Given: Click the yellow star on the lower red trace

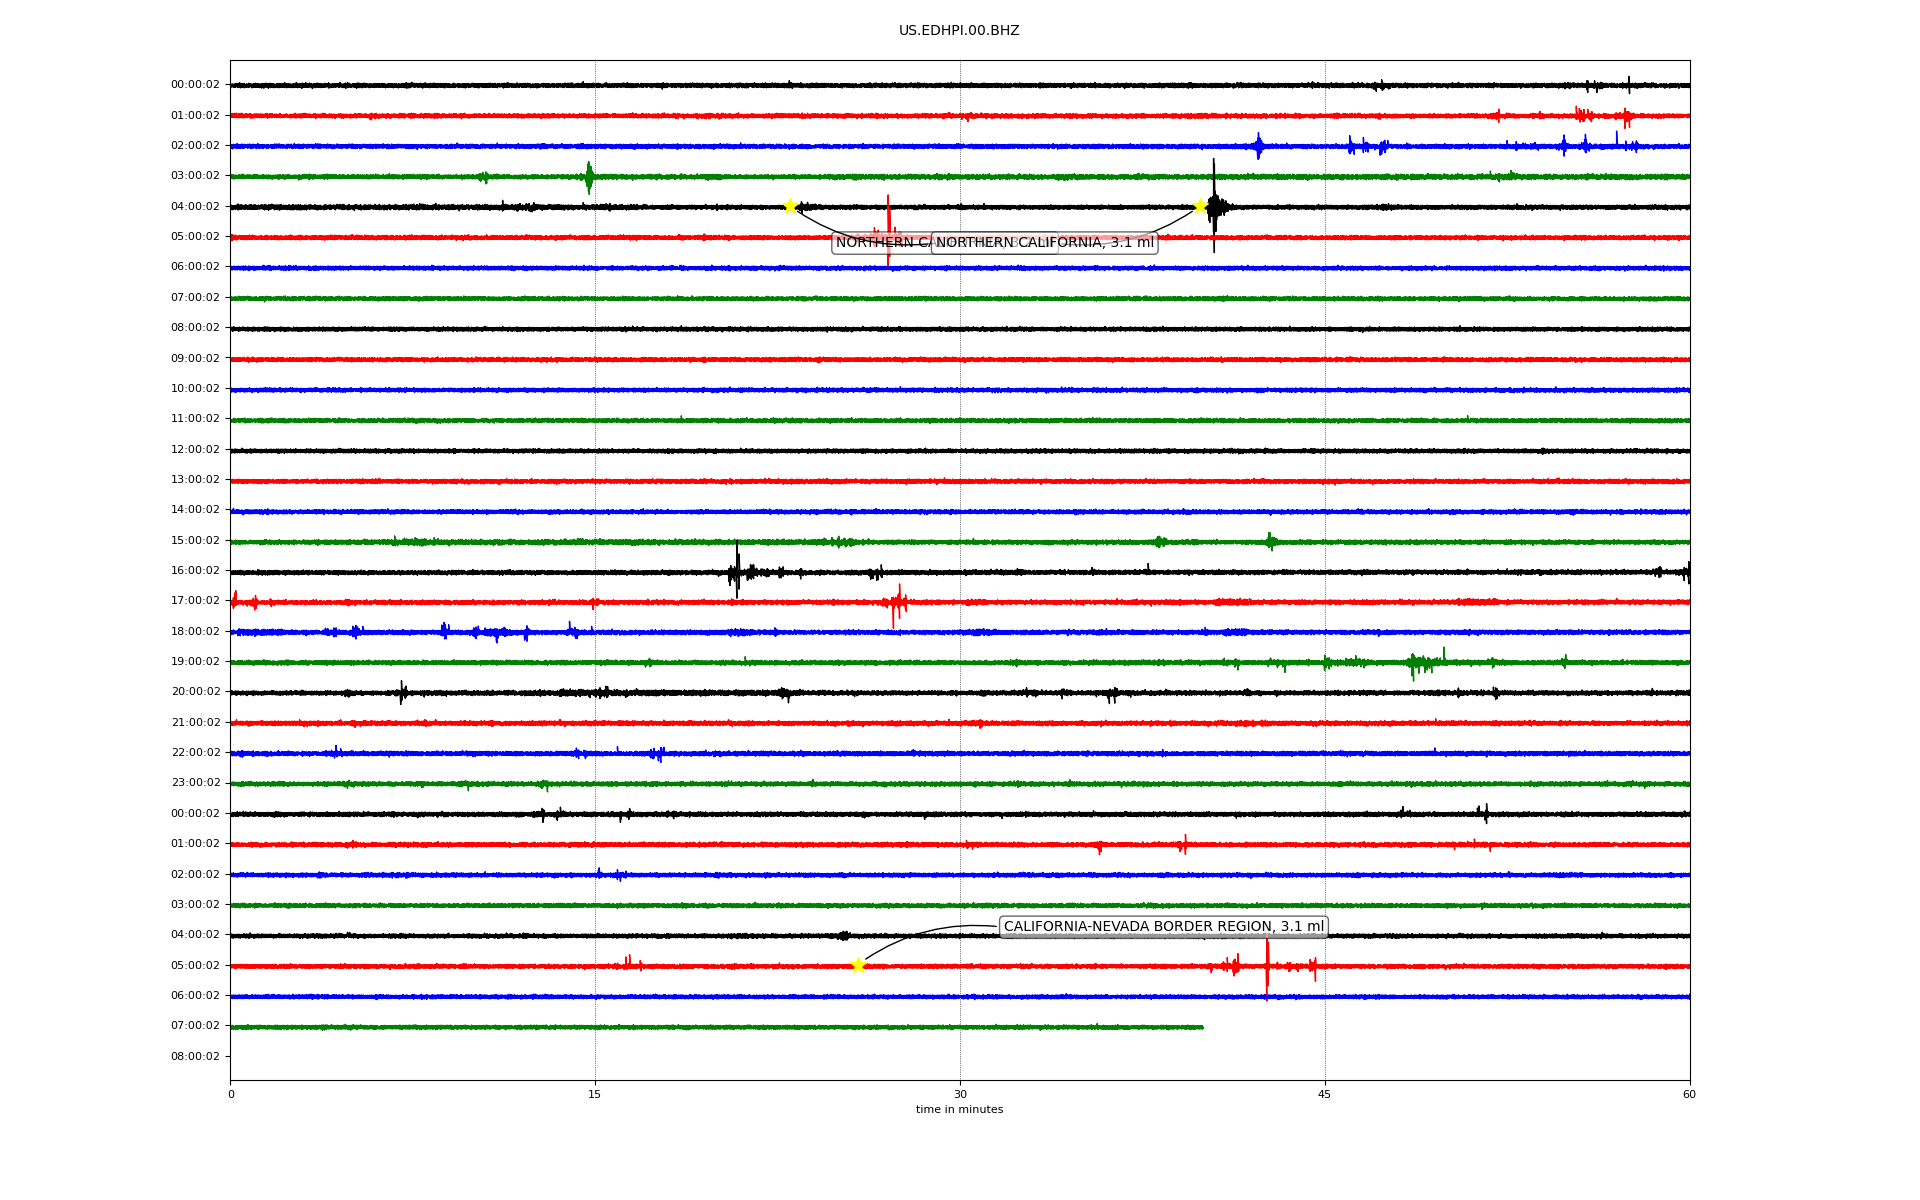Looking at the screenshot, I should point(858,965).
